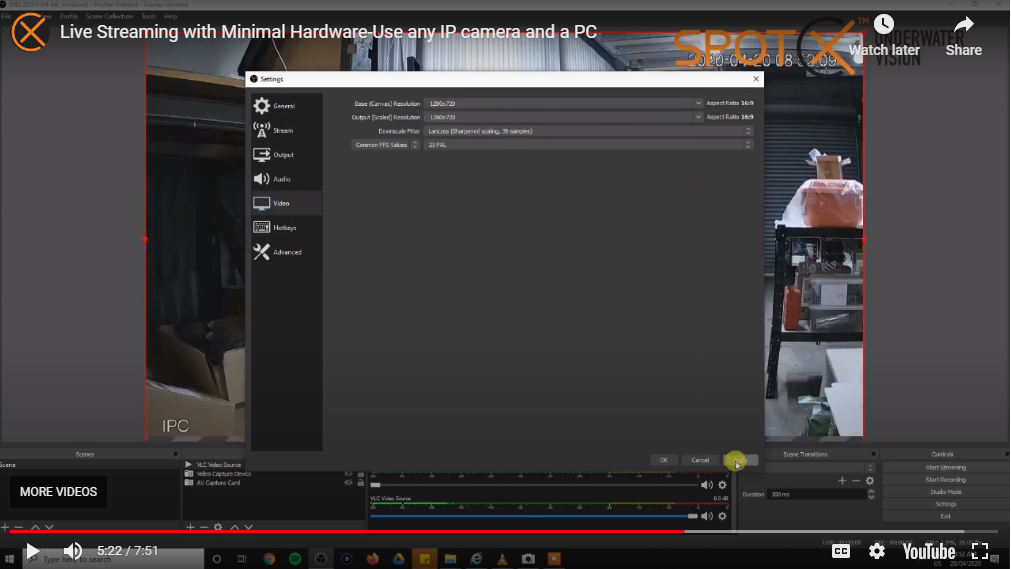The image size is (1011, 569).
Task: Click the Studio Mode button
Action: point(945,492)
